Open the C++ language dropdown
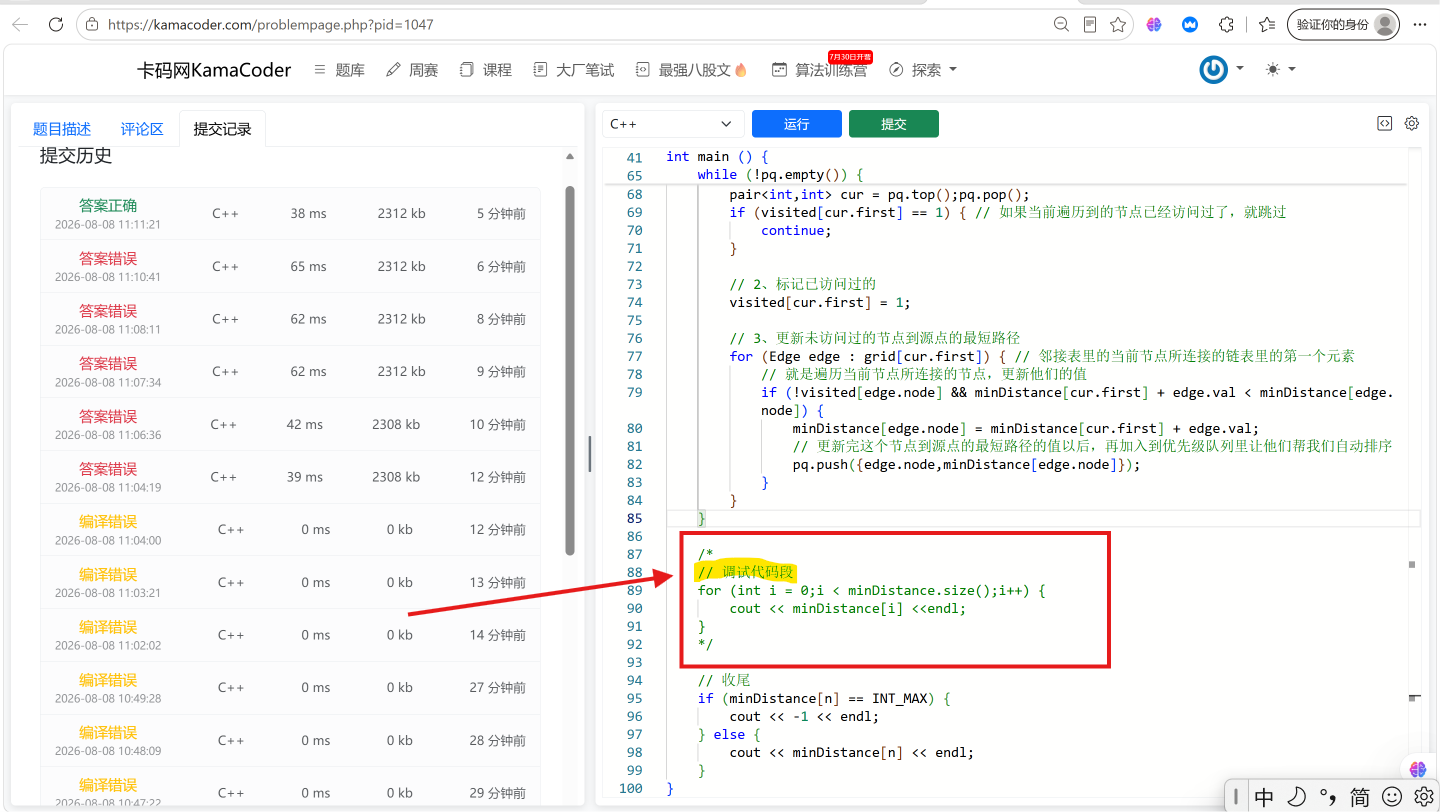 click(x=673, y=124)
